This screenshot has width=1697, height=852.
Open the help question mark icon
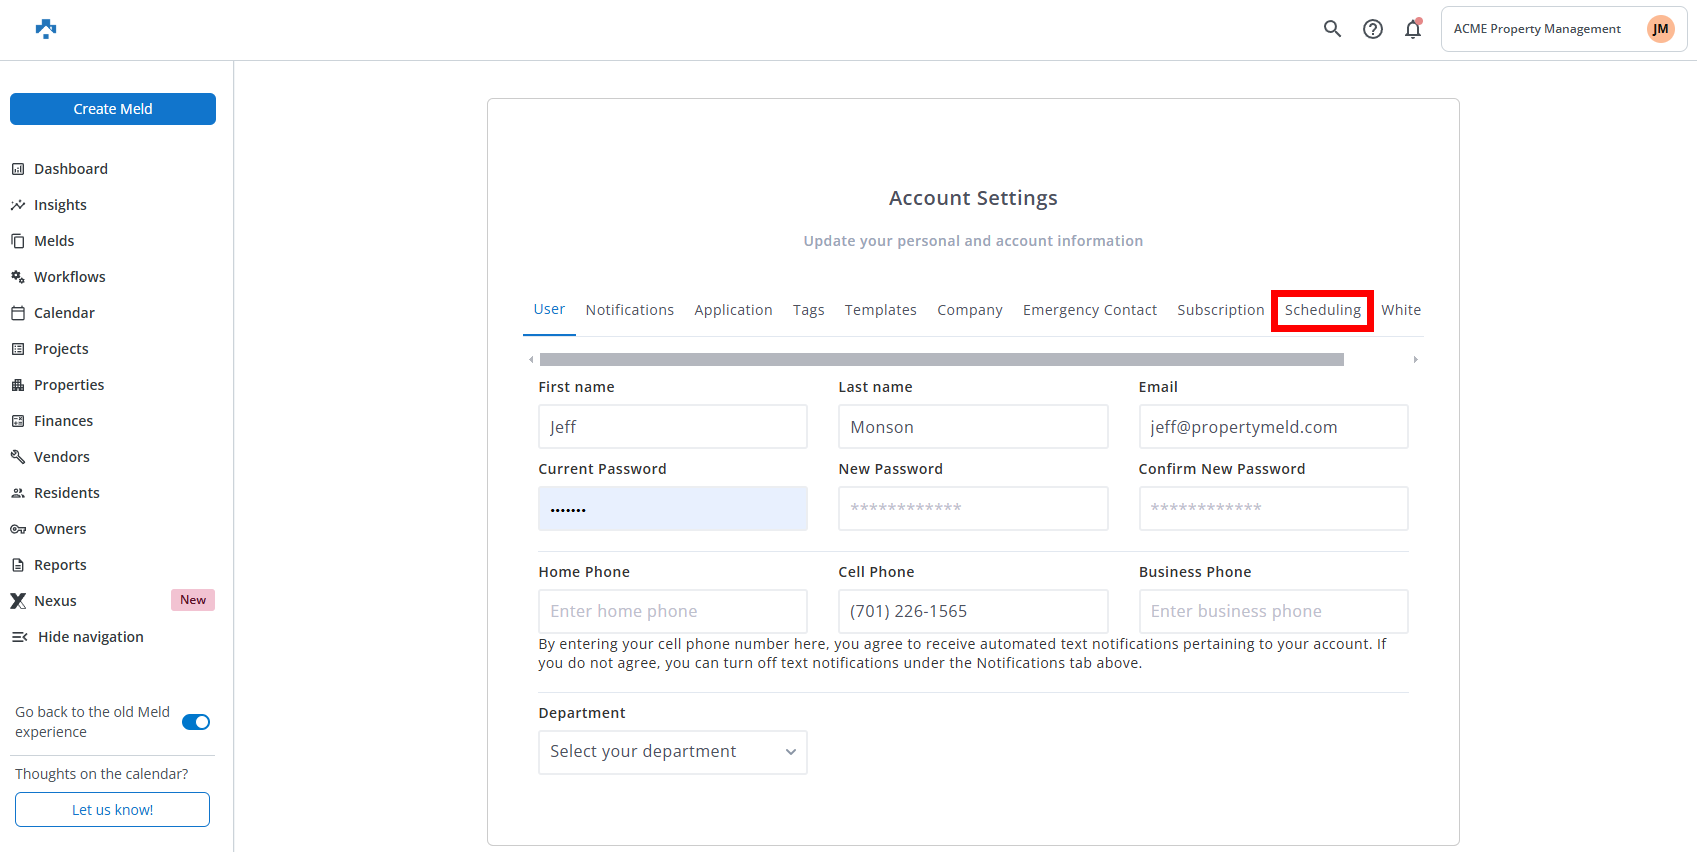tap(1373, 29)
